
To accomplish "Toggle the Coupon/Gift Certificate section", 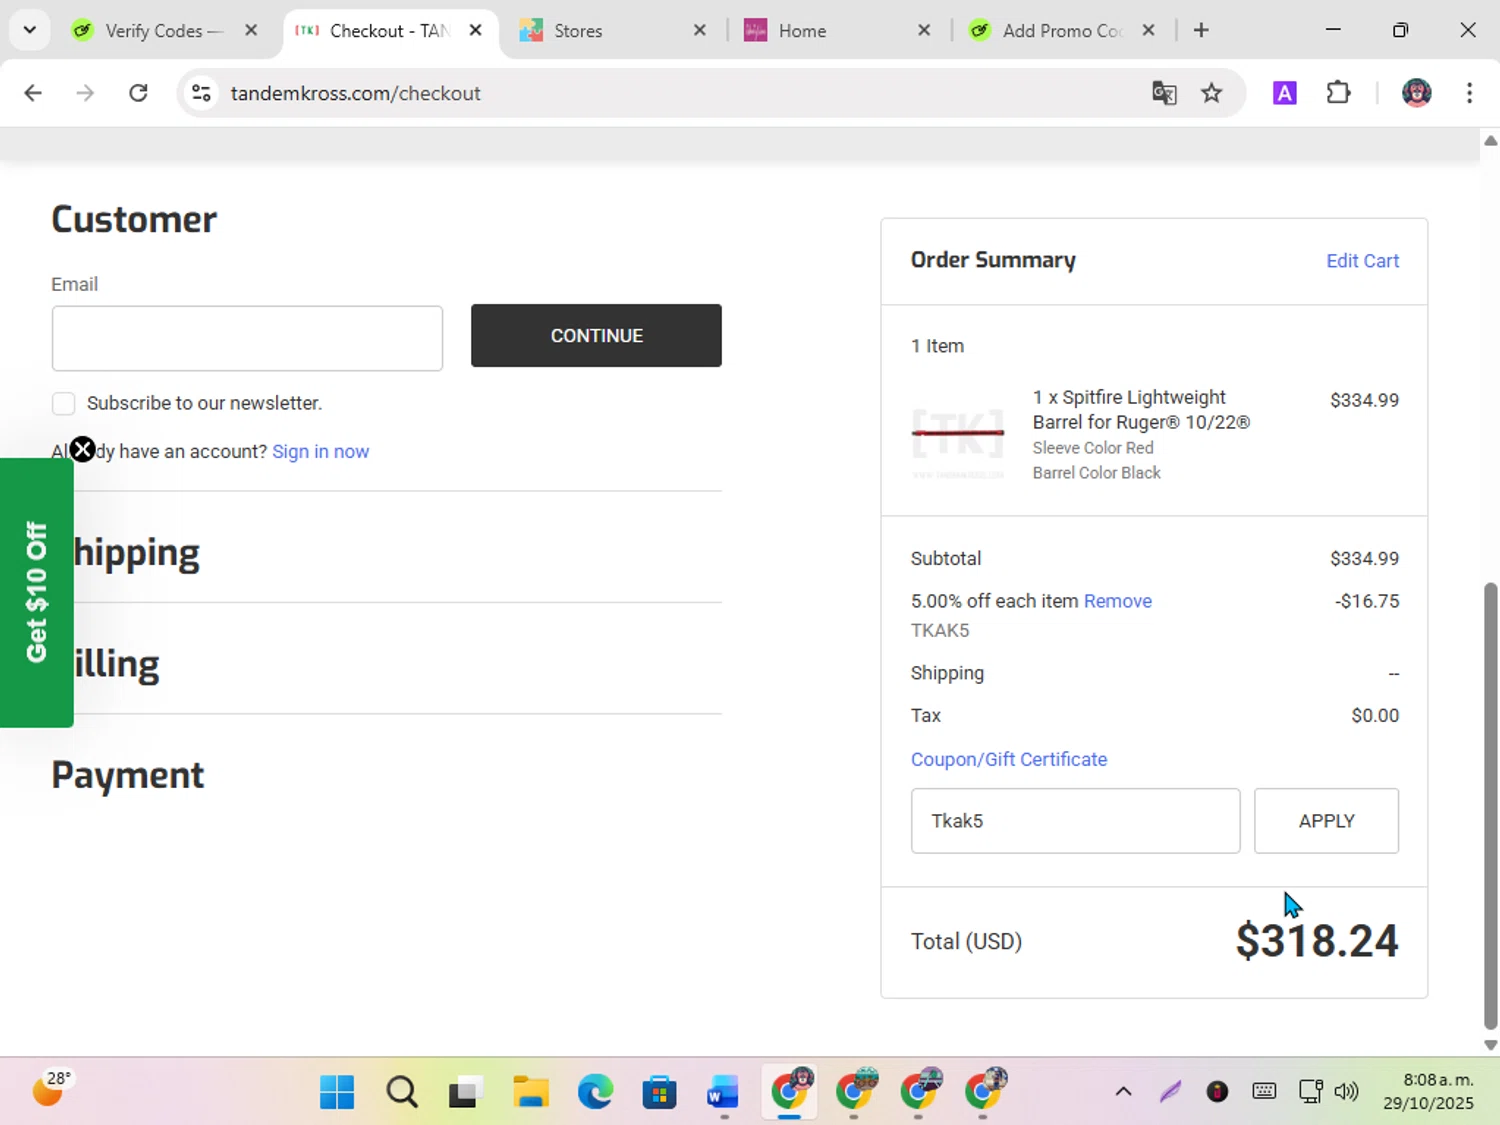I will (1008, 759).
